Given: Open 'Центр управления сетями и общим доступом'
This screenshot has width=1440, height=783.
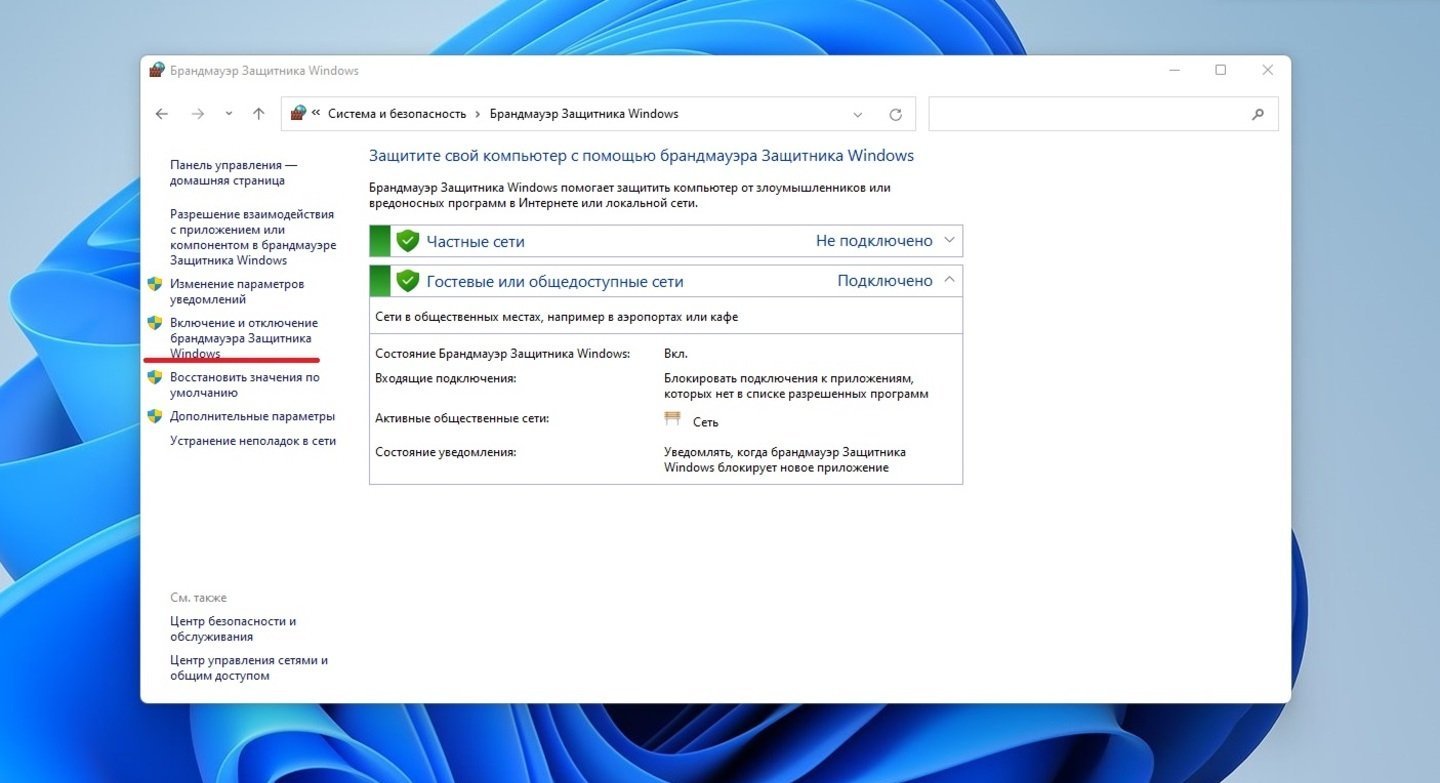Looking at the screenshot, I should 249,668.
